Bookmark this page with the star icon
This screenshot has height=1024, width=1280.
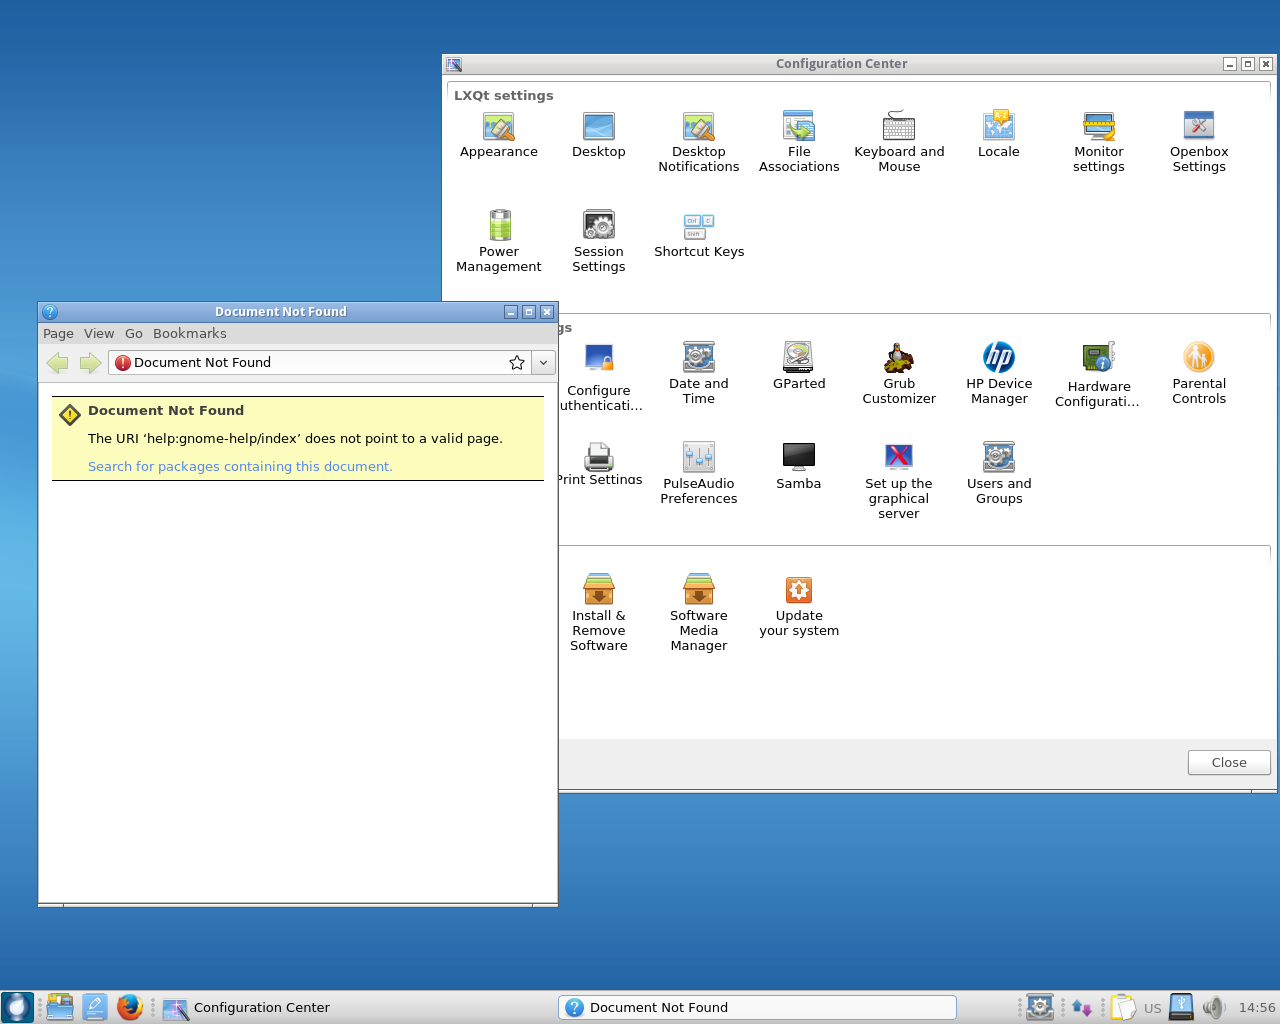point(517,363)
